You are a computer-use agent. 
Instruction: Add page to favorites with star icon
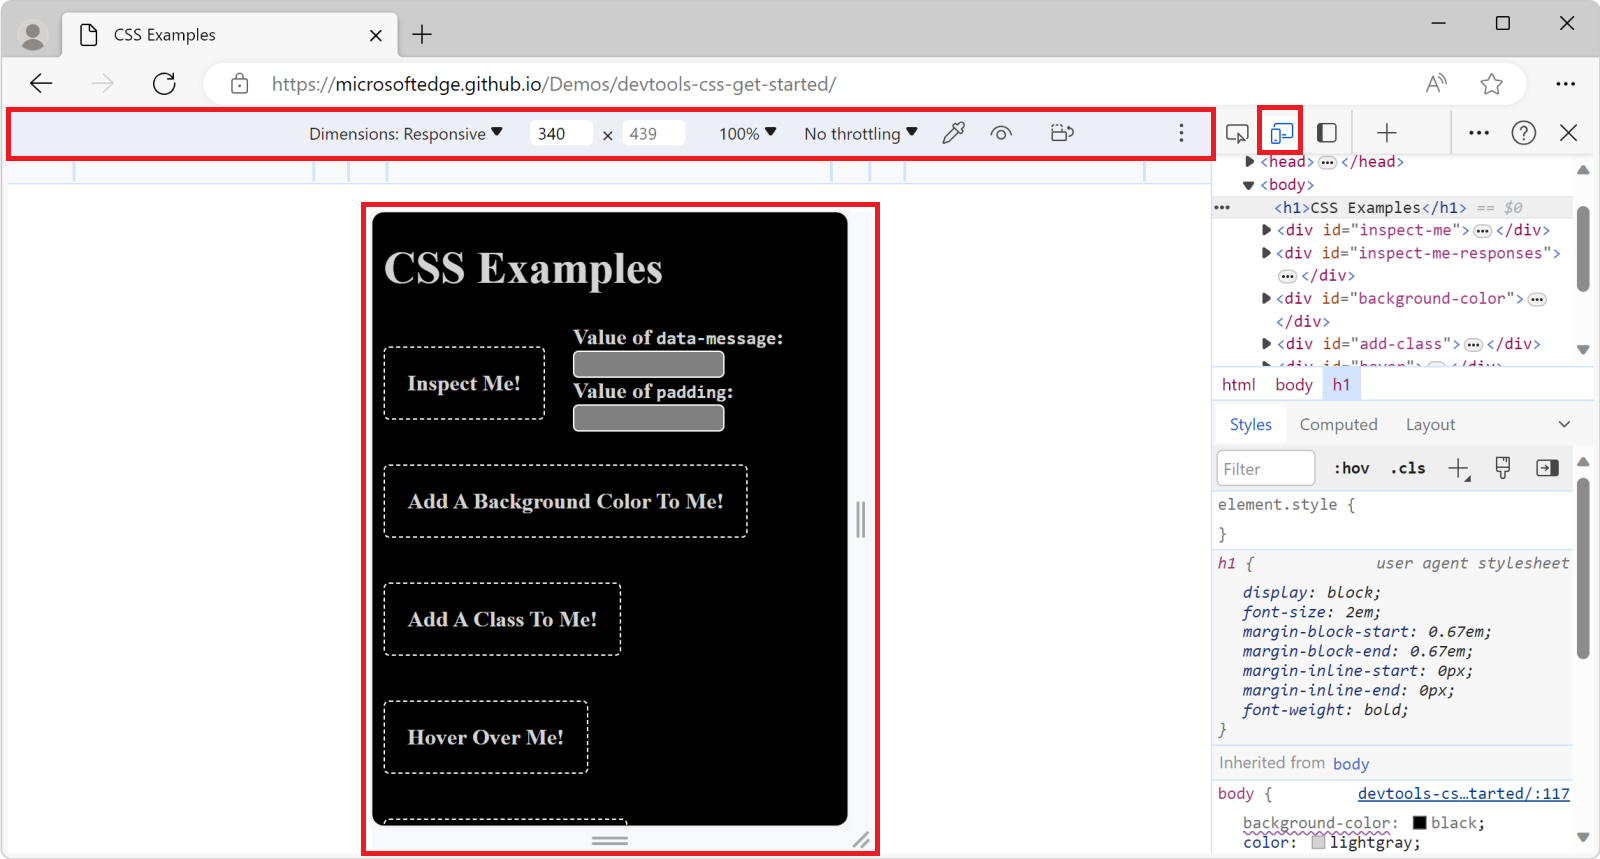1492,84
